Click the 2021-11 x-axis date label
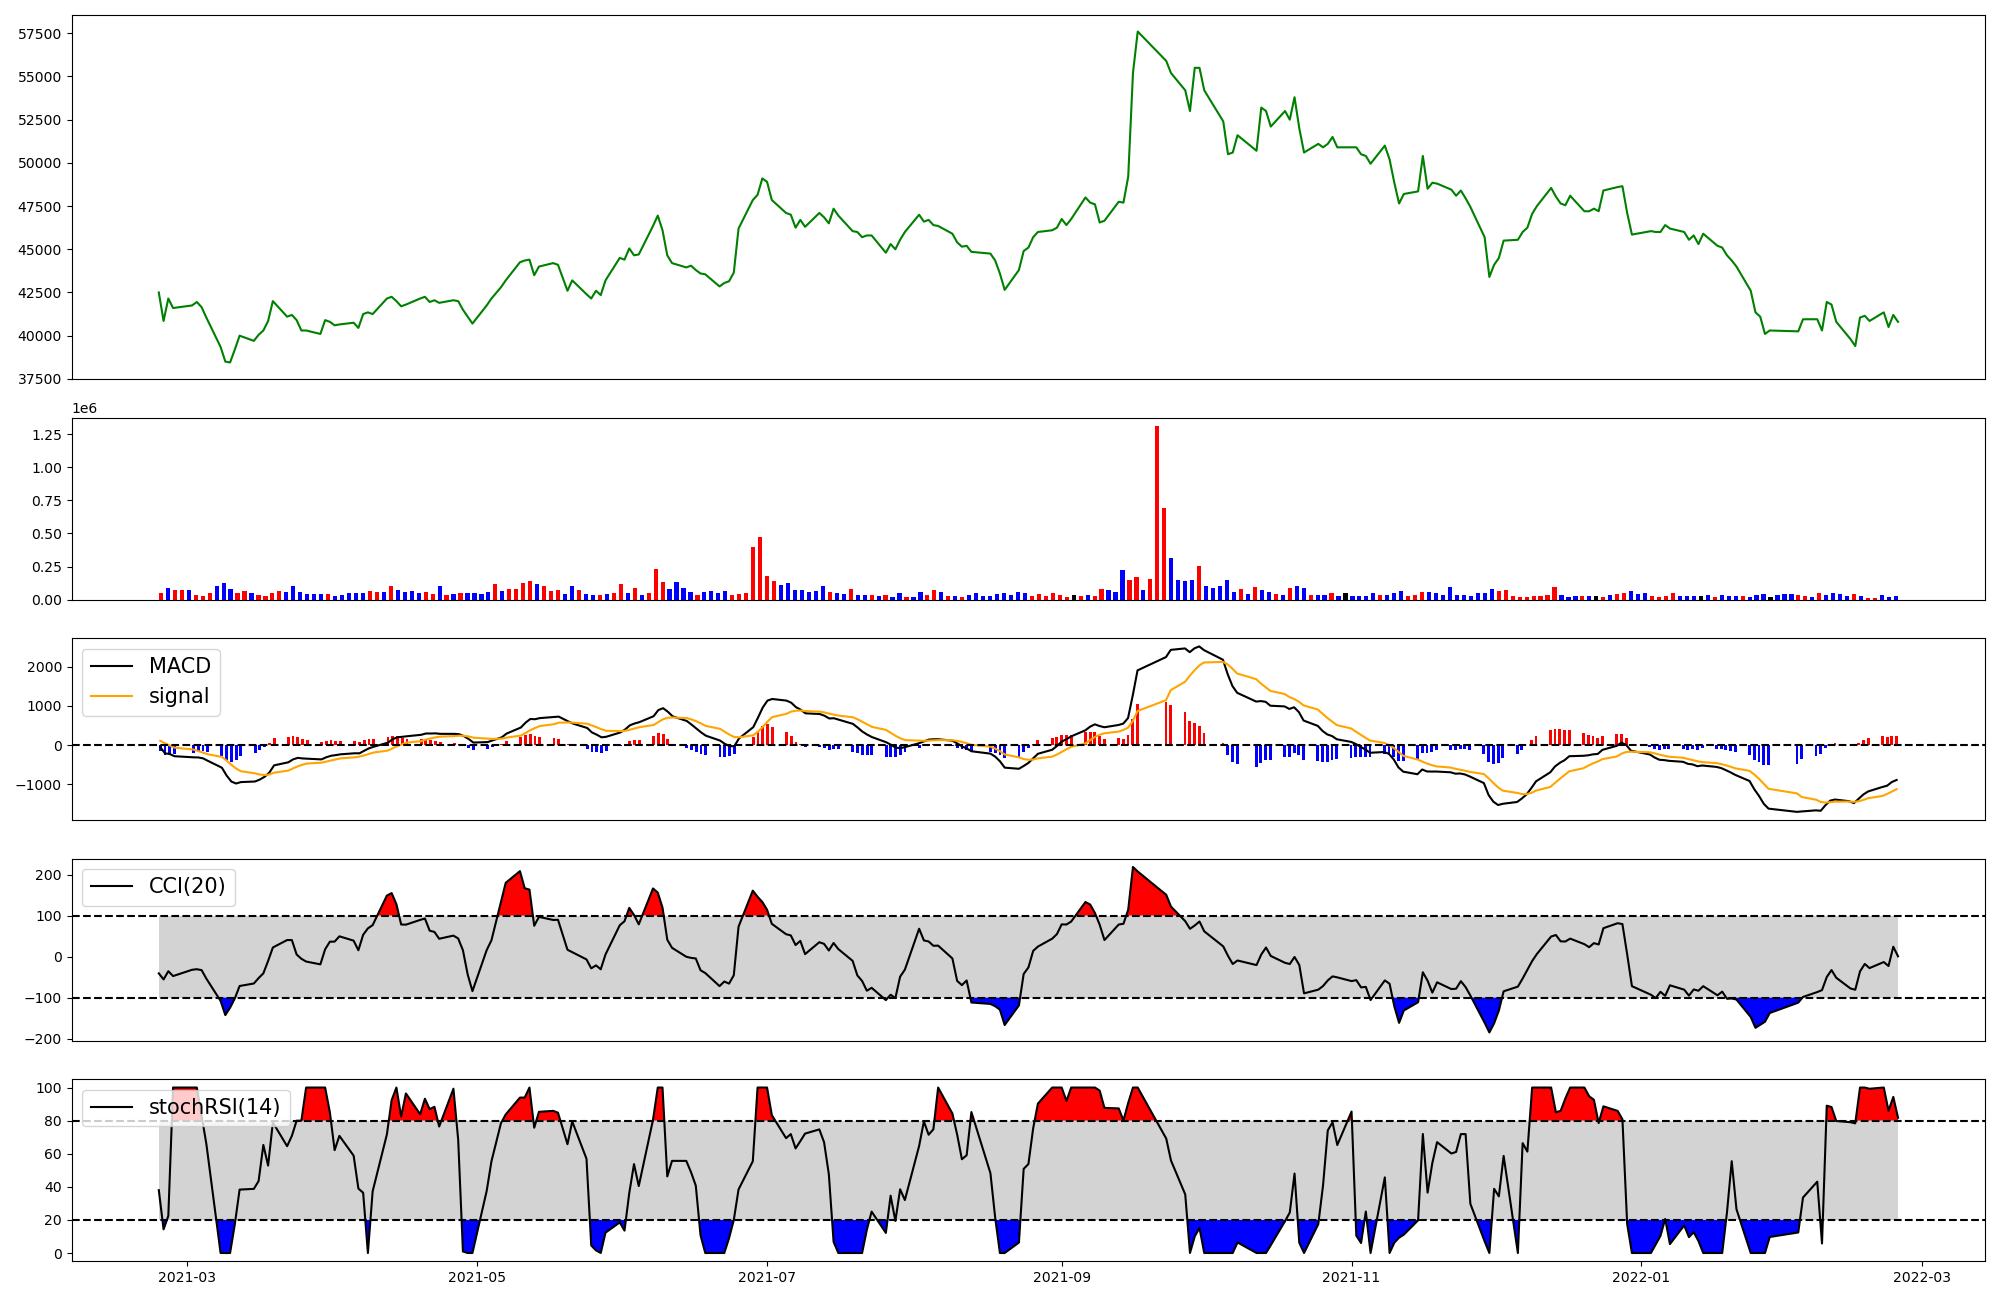The image size is (2000, 1300). (1351, 1276)
